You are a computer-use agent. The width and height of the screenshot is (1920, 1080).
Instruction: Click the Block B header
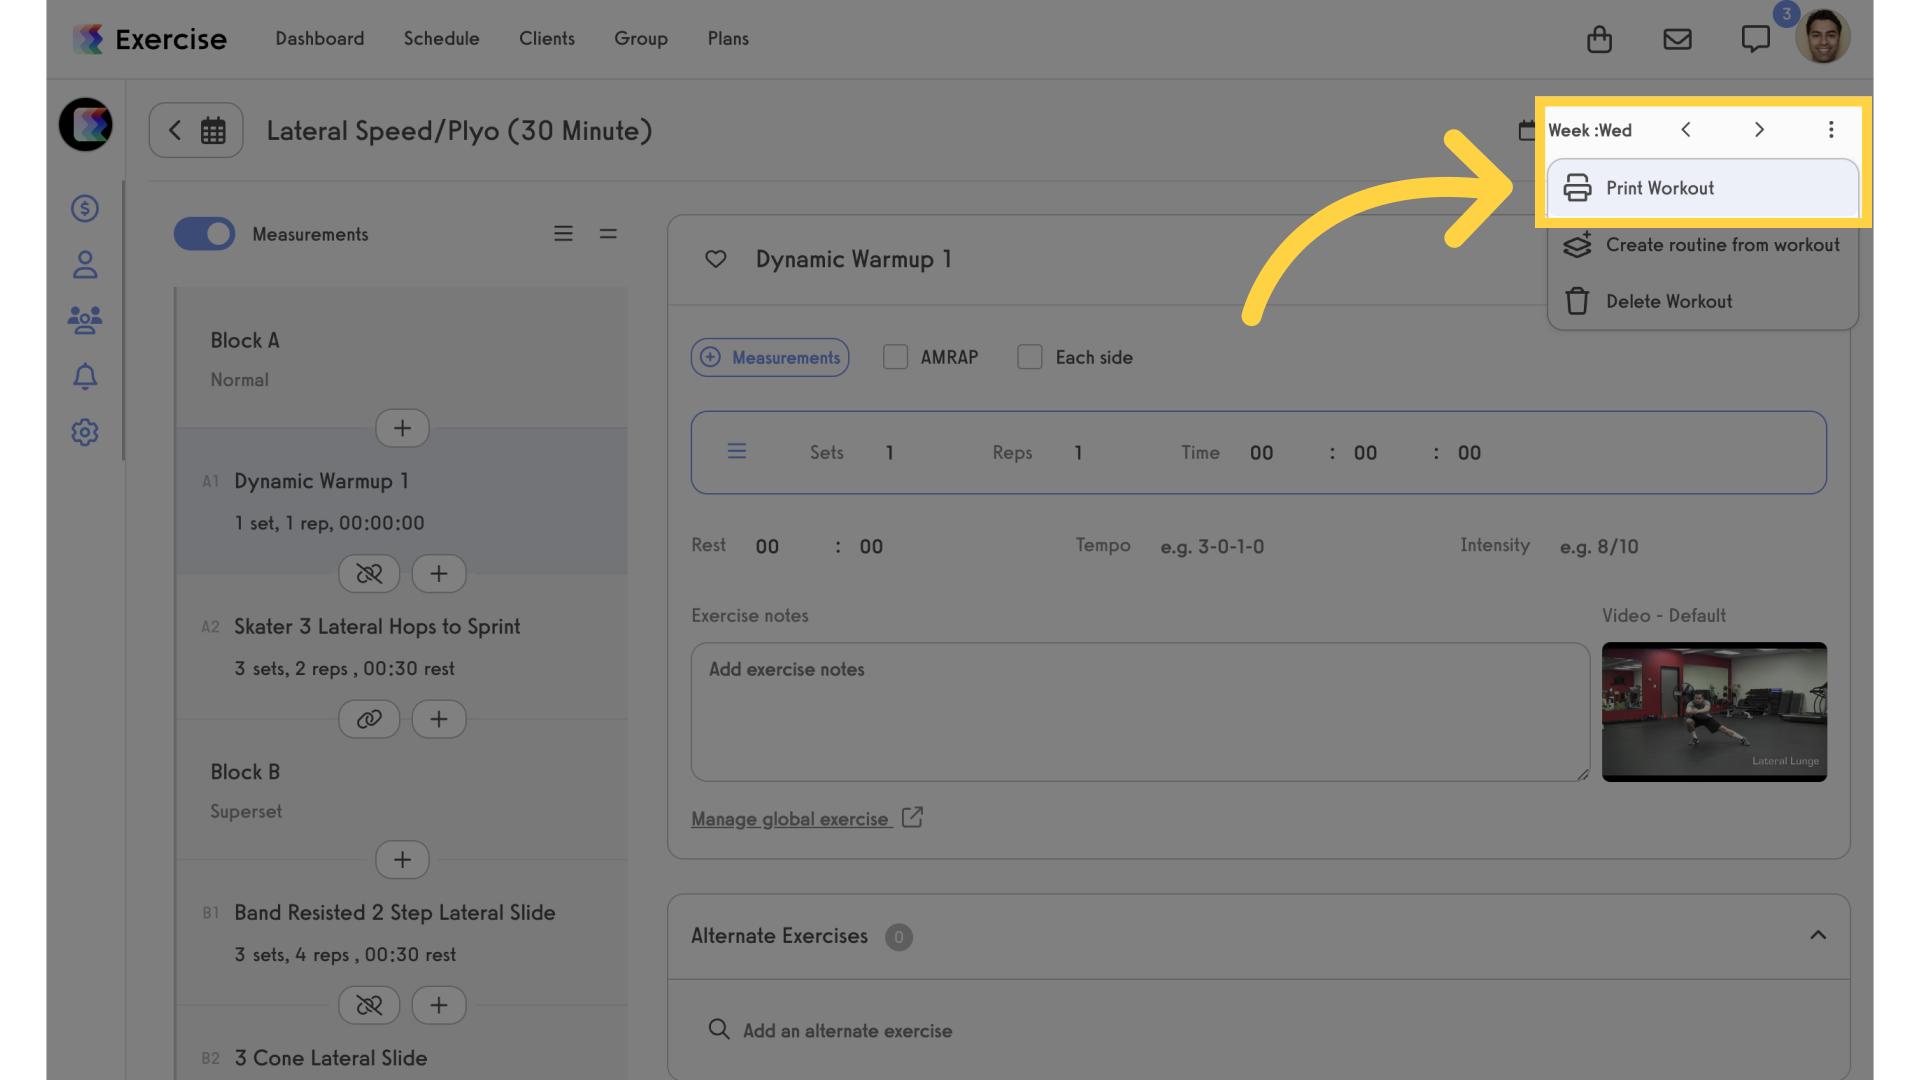click(245, 772)
